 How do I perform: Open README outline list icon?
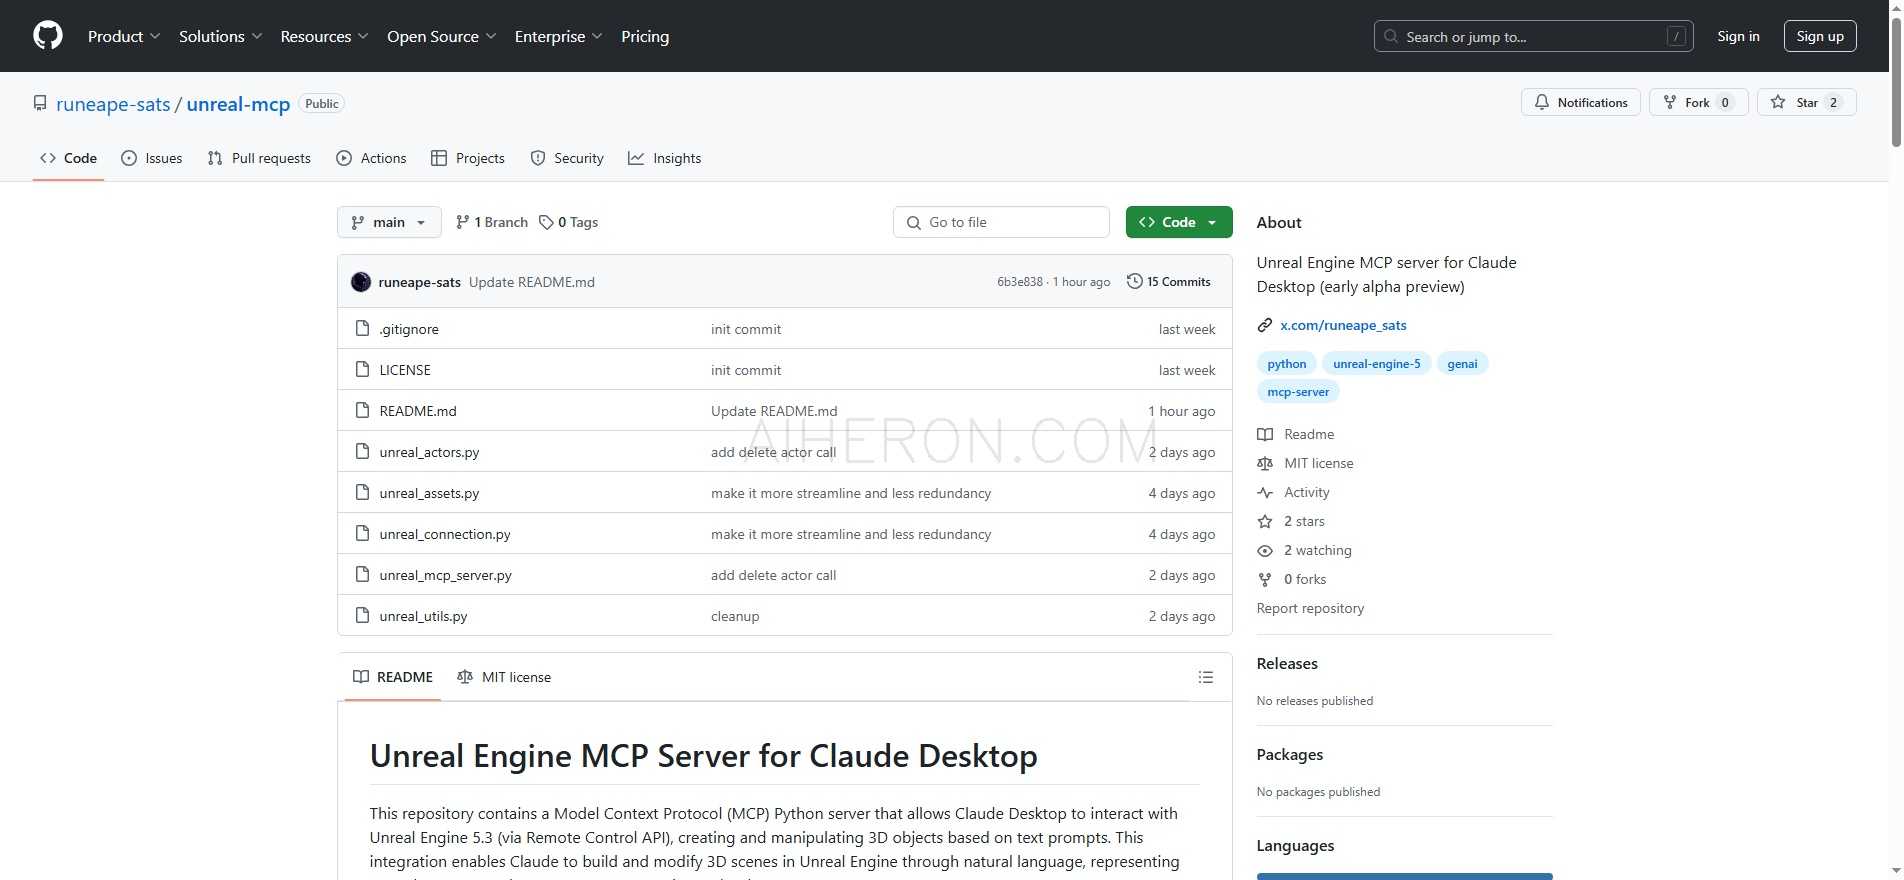tap(1206, 677)
